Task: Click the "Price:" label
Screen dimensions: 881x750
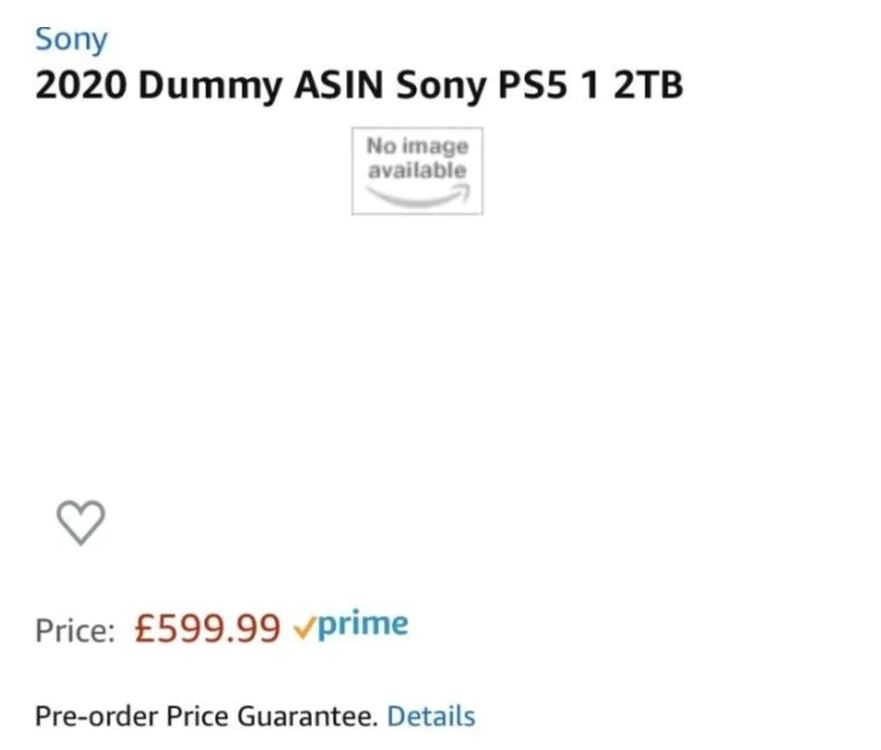Action: pos(76,630)
